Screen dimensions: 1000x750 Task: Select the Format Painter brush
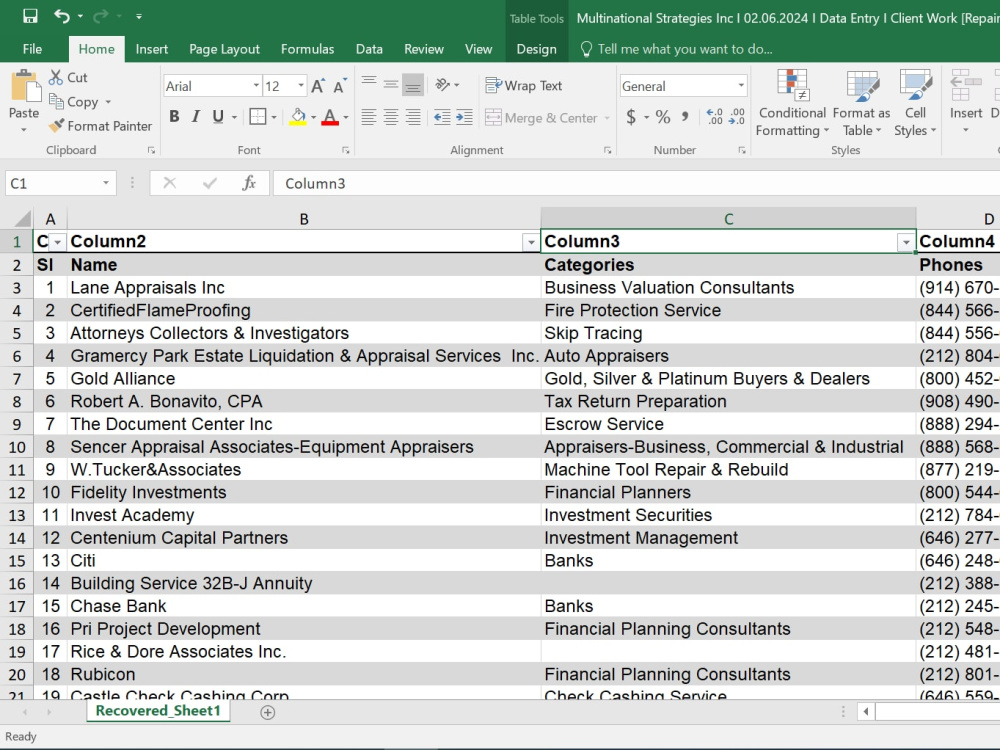click(57, 126)
